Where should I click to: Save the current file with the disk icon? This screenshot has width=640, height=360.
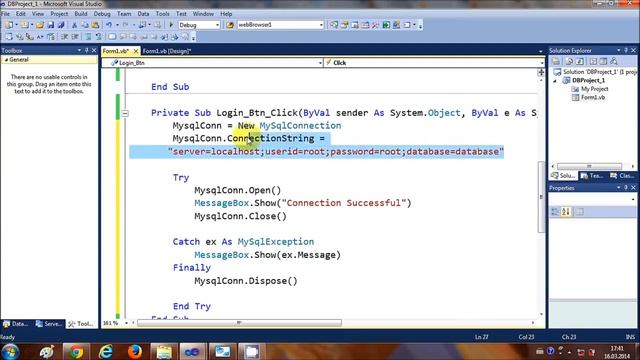click(51, 25)
